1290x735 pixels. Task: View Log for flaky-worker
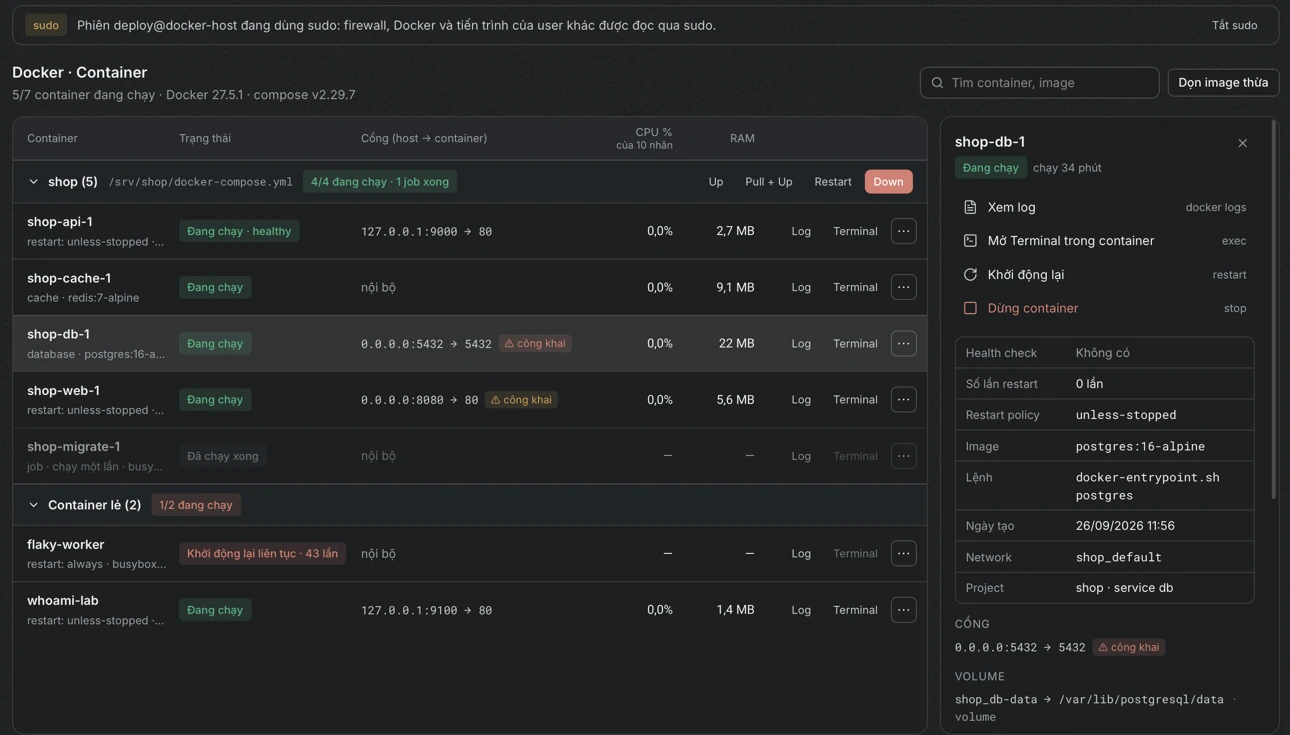(801, 553)
